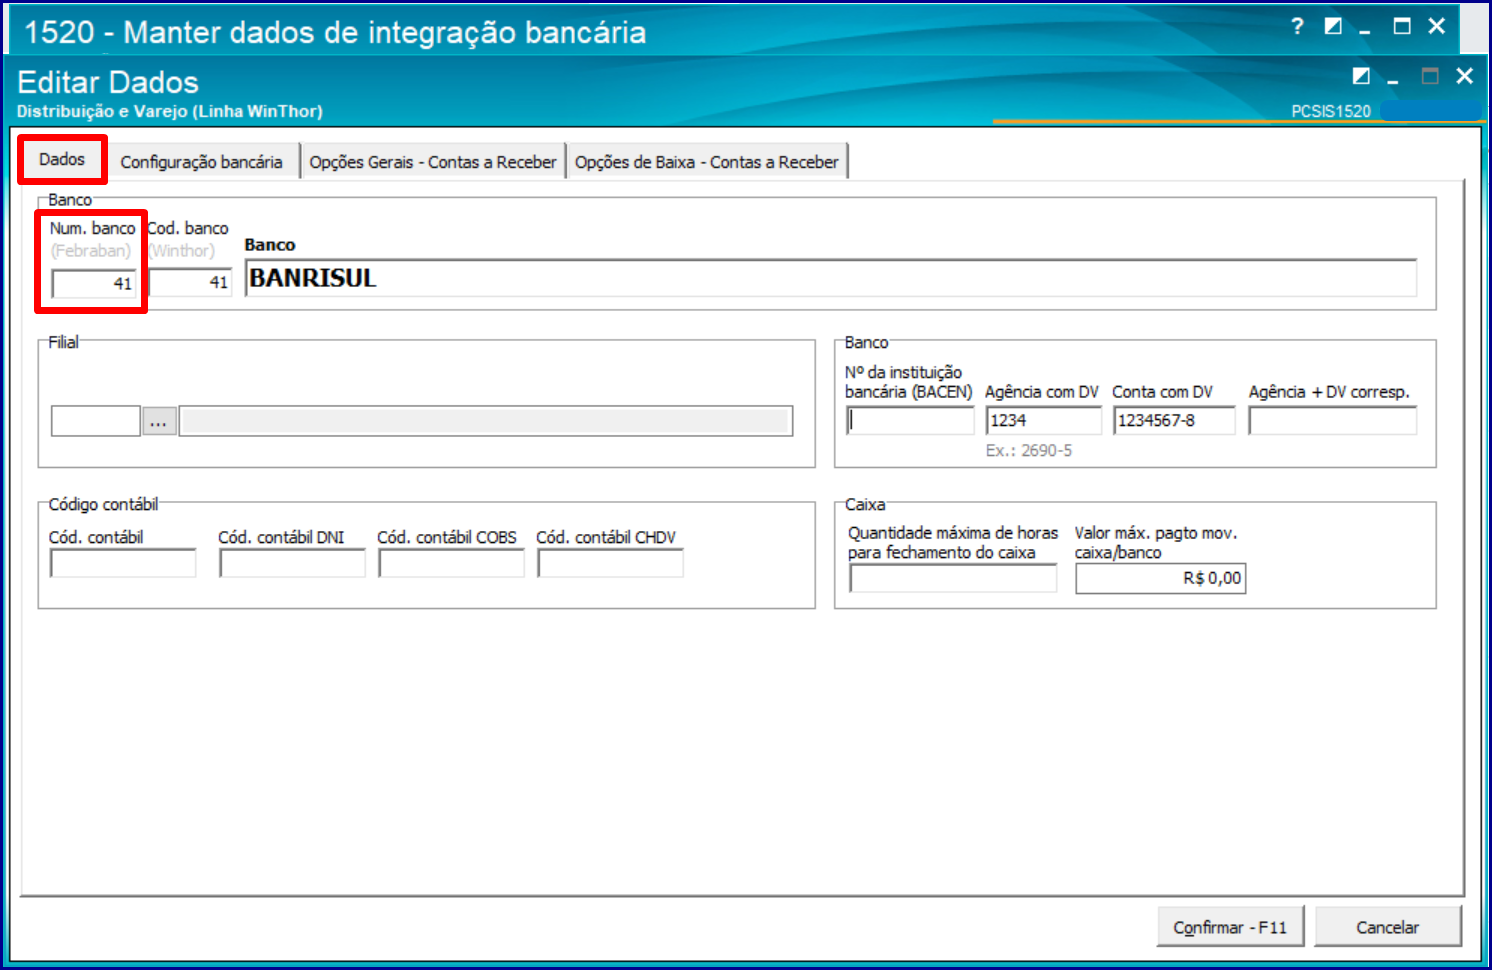1492x970 pixels.
Task: Click the Distribuição e Varejo (Linha WinThor) subtitle
Action: [170, 111]
